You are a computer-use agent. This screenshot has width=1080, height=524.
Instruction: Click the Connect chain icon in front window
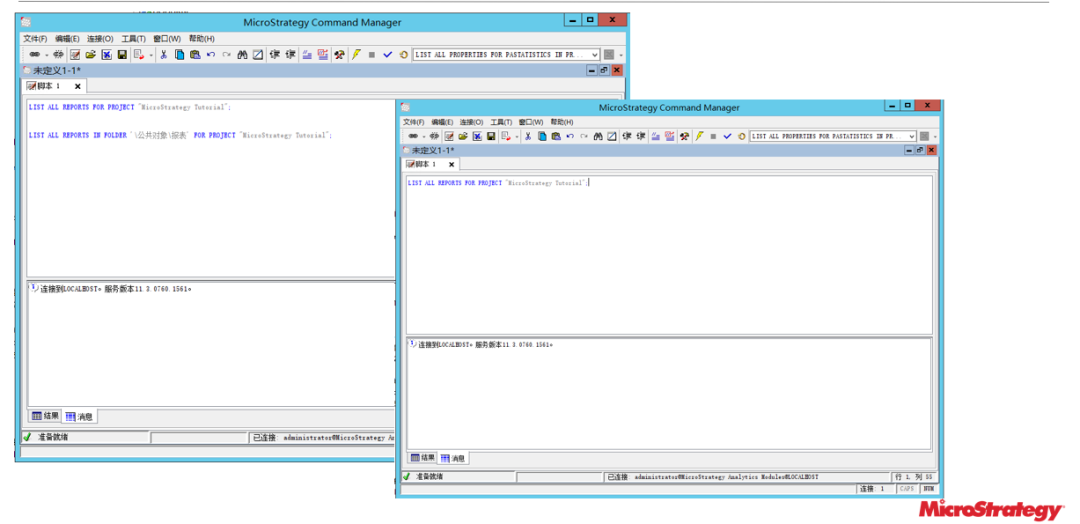point(413,136)
